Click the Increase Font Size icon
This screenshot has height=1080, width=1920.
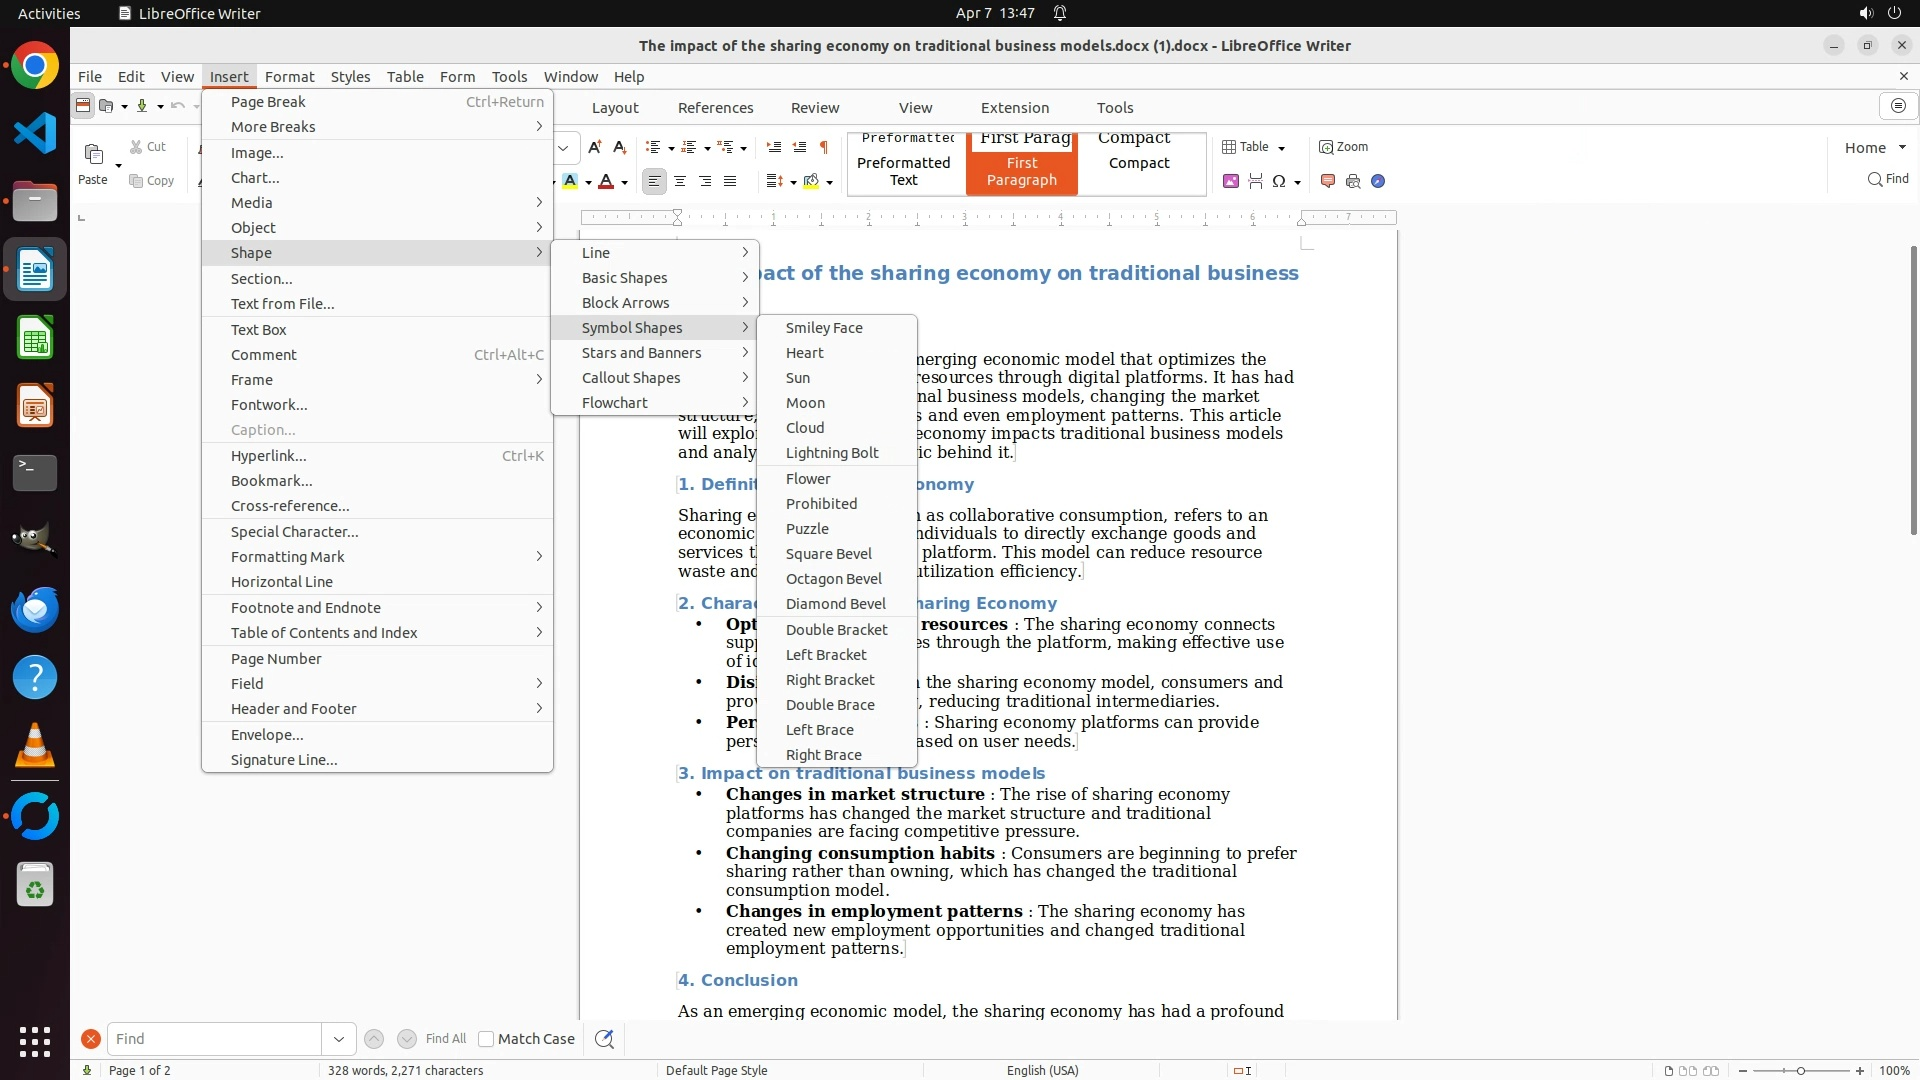click(x=595, y=147)
